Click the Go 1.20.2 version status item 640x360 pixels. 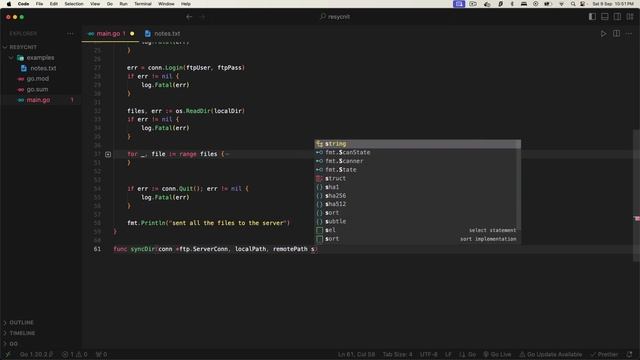37,354
